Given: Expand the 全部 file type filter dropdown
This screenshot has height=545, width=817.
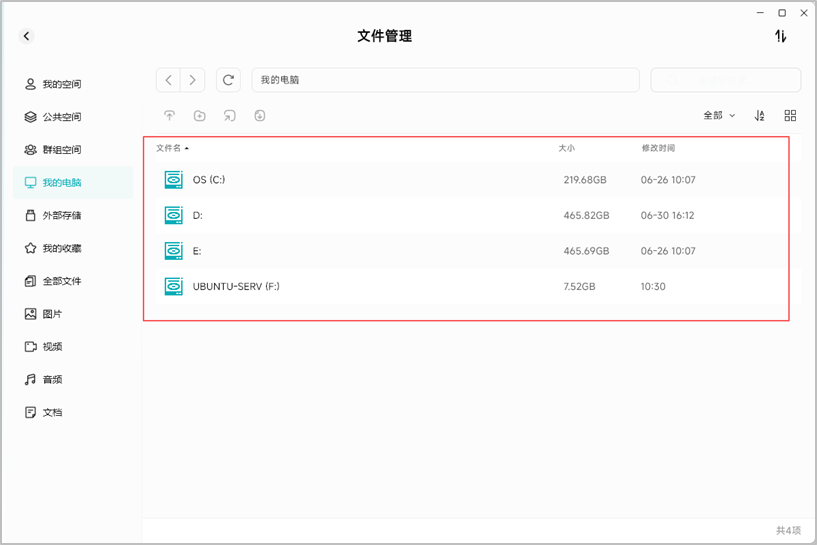Looking at the screenshot, I should click(719, 116).
